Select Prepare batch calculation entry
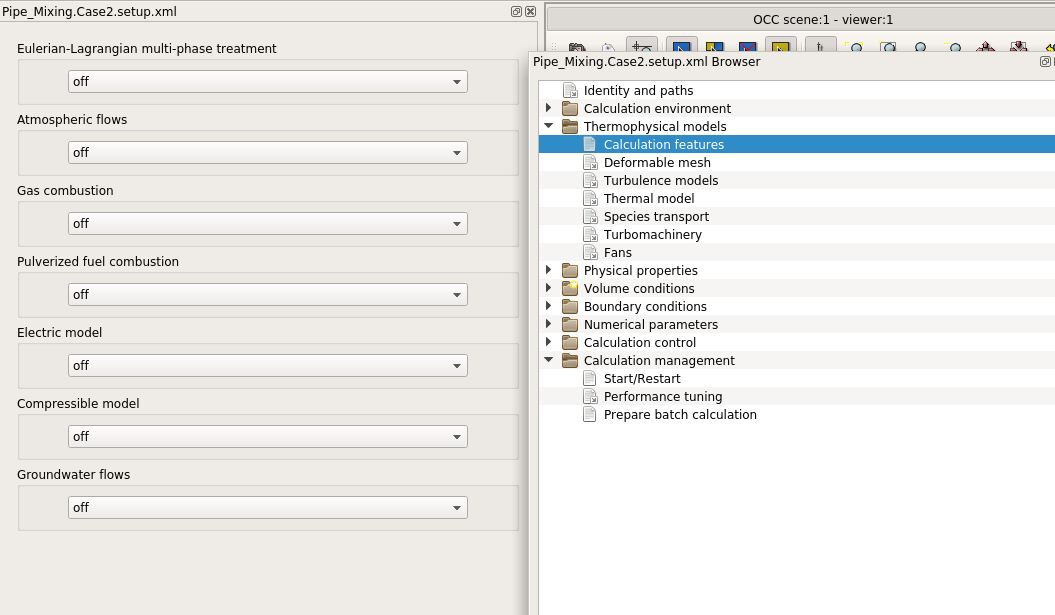The image size is (1055, 615). (x=680, y=415)
